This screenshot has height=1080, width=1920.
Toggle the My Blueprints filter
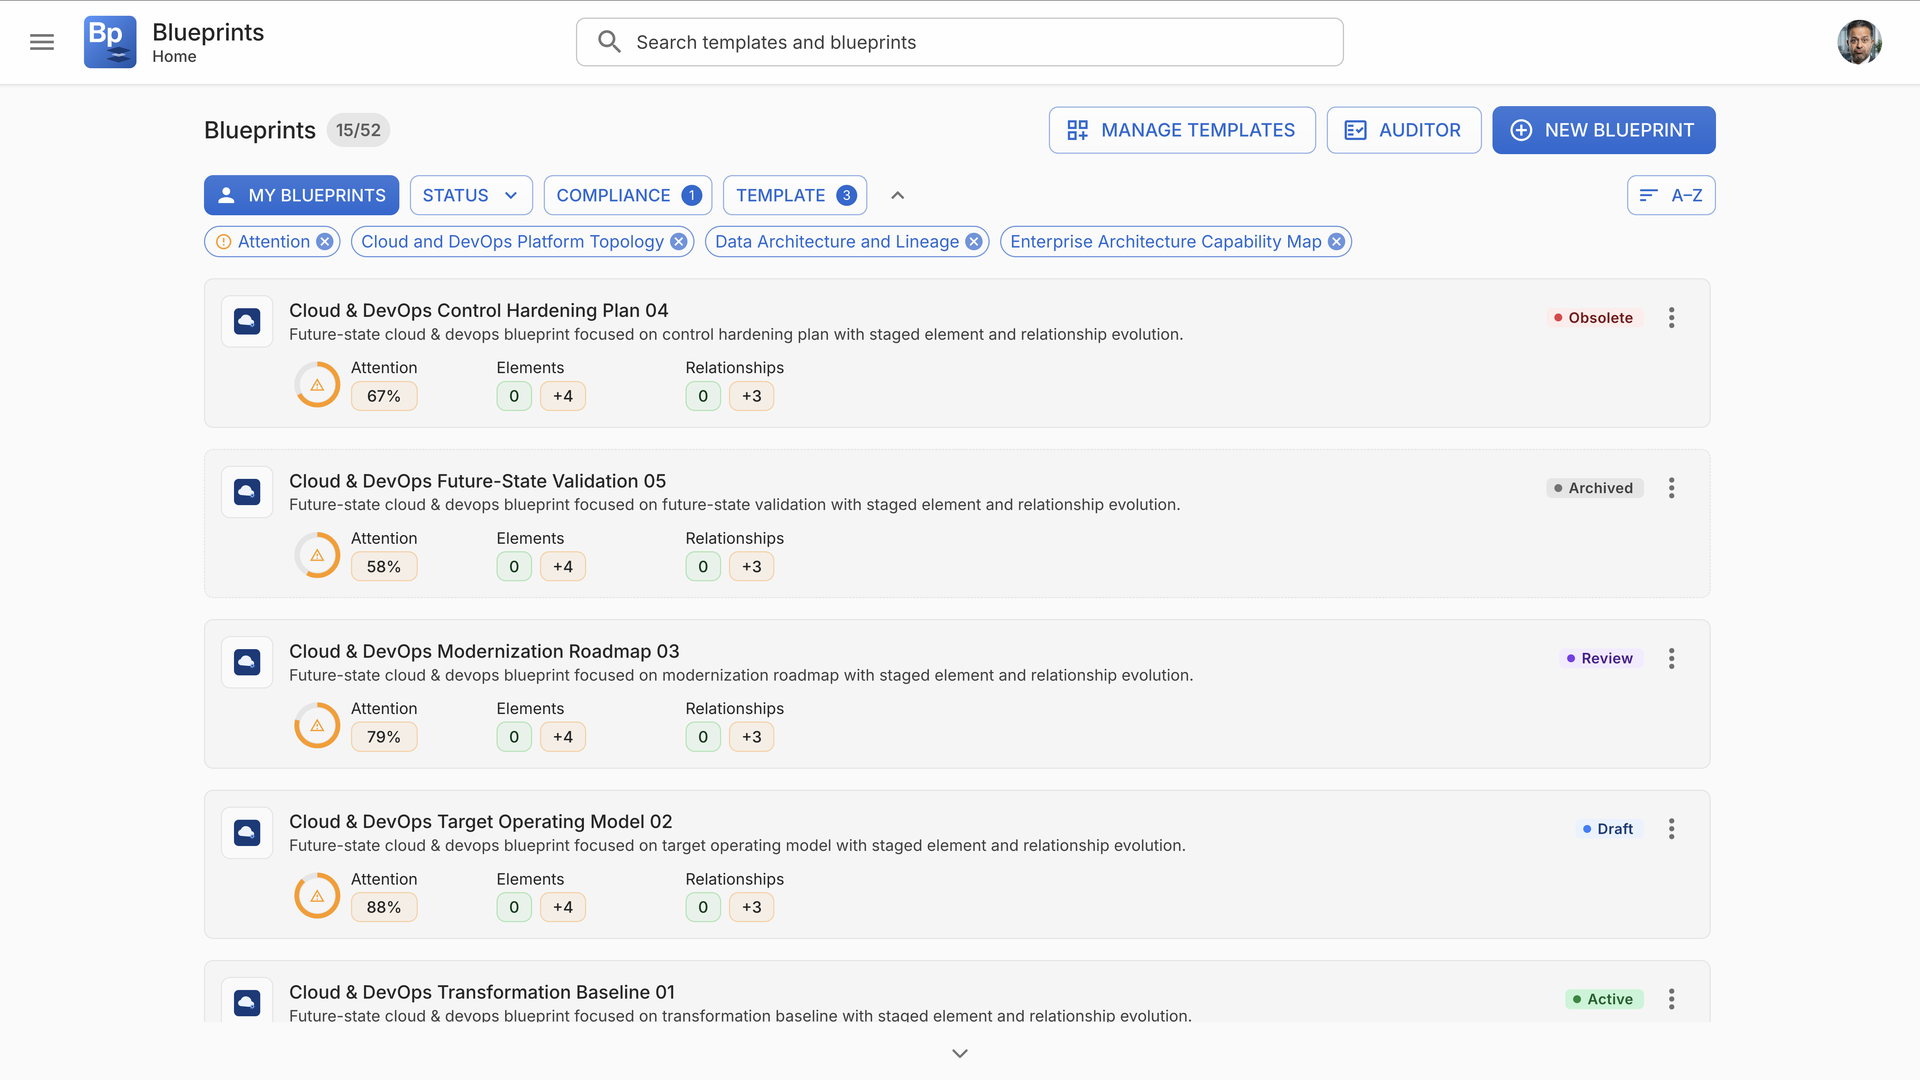coord(301,195)
